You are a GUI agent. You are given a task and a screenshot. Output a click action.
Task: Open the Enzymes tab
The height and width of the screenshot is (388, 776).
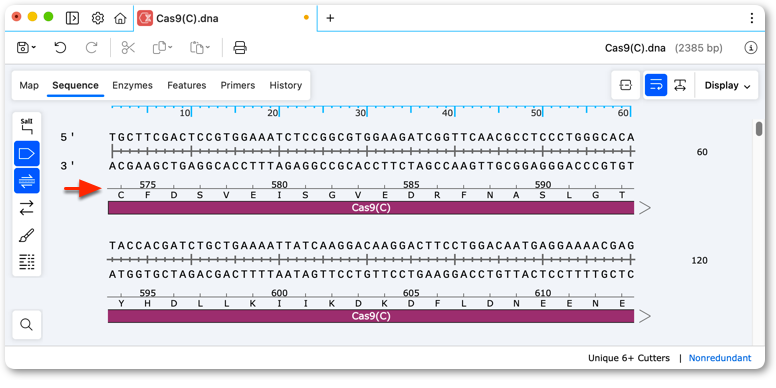(x=132, y=85)
